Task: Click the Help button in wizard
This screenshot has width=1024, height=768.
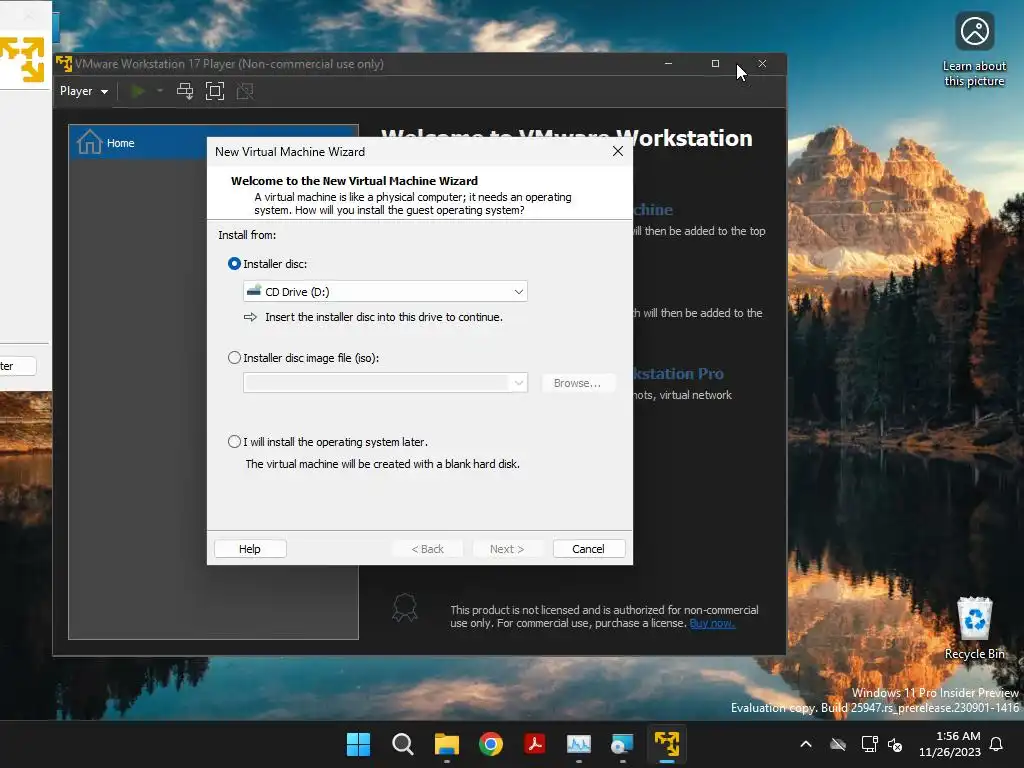Action: tap(250, 549)
